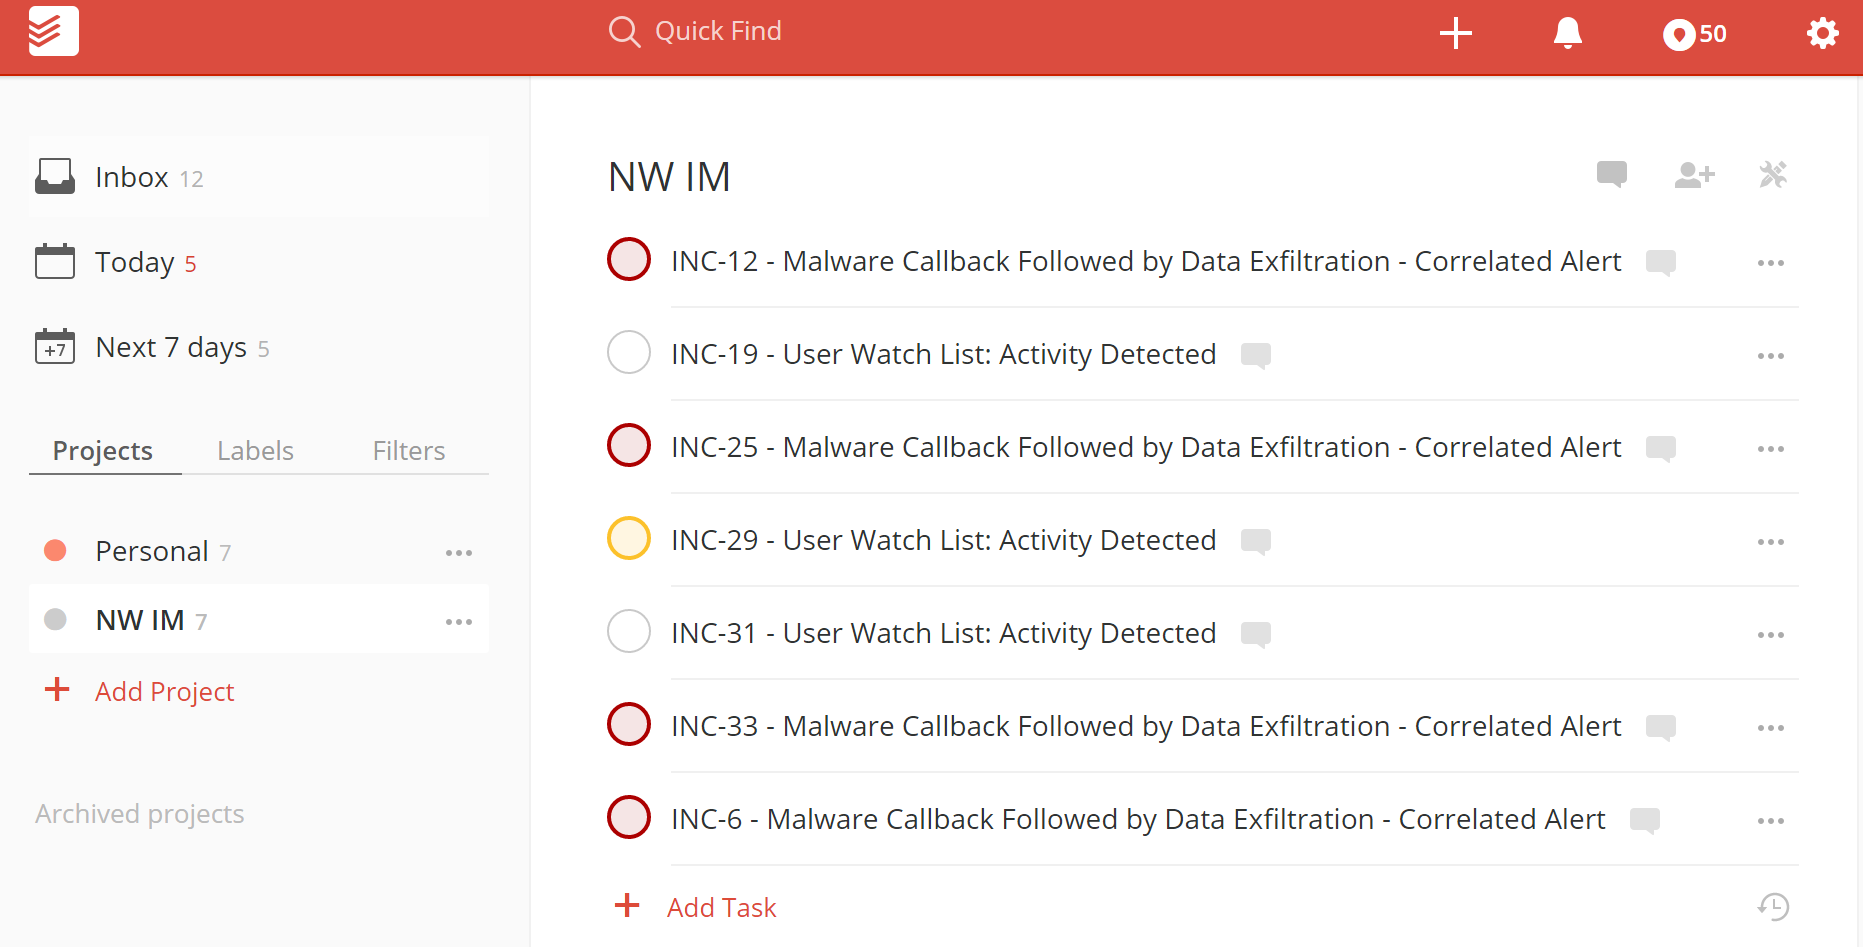The image size is (1863, 947).
Task: Click the Todoist logo icon
Action: pos(53,31)
